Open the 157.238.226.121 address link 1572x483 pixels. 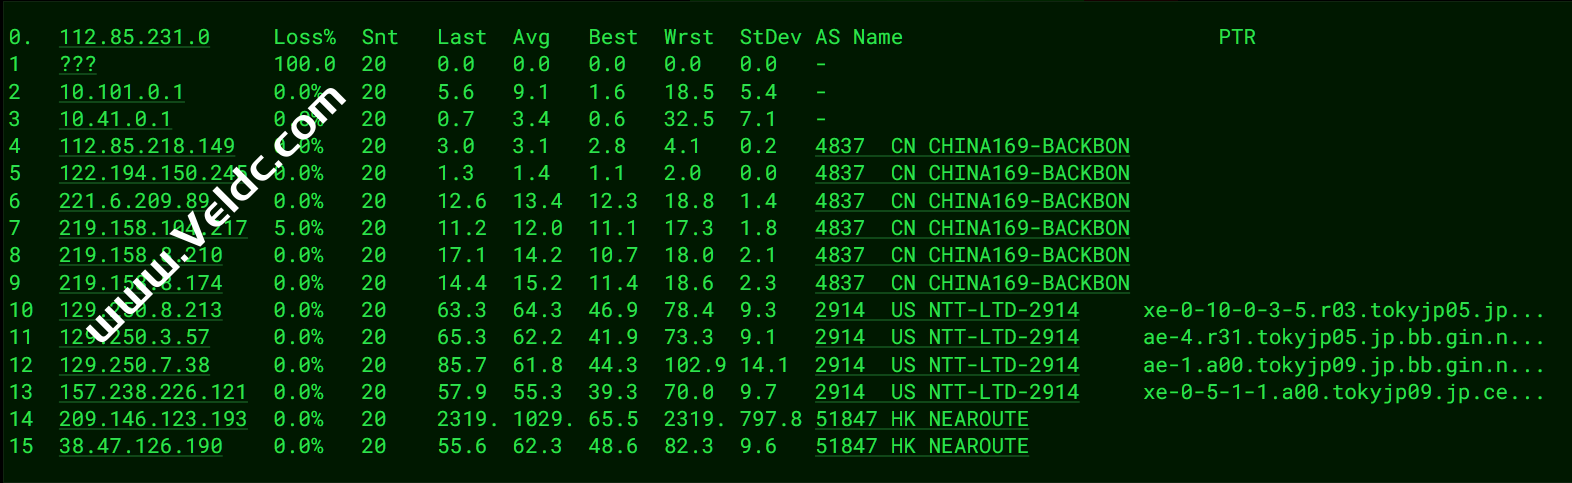[x=153, y=392]
